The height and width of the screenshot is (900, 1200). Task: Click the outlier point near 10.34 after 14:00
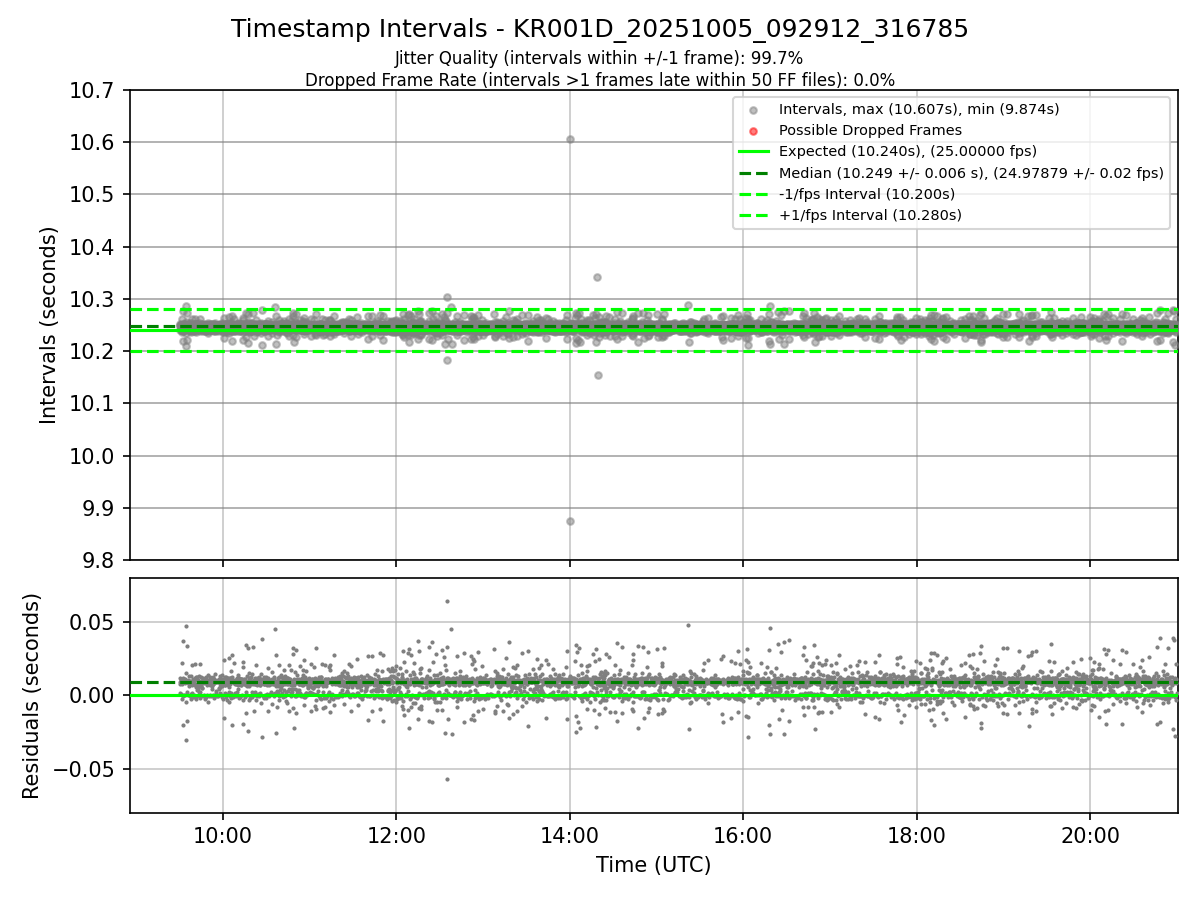point(597,277)
